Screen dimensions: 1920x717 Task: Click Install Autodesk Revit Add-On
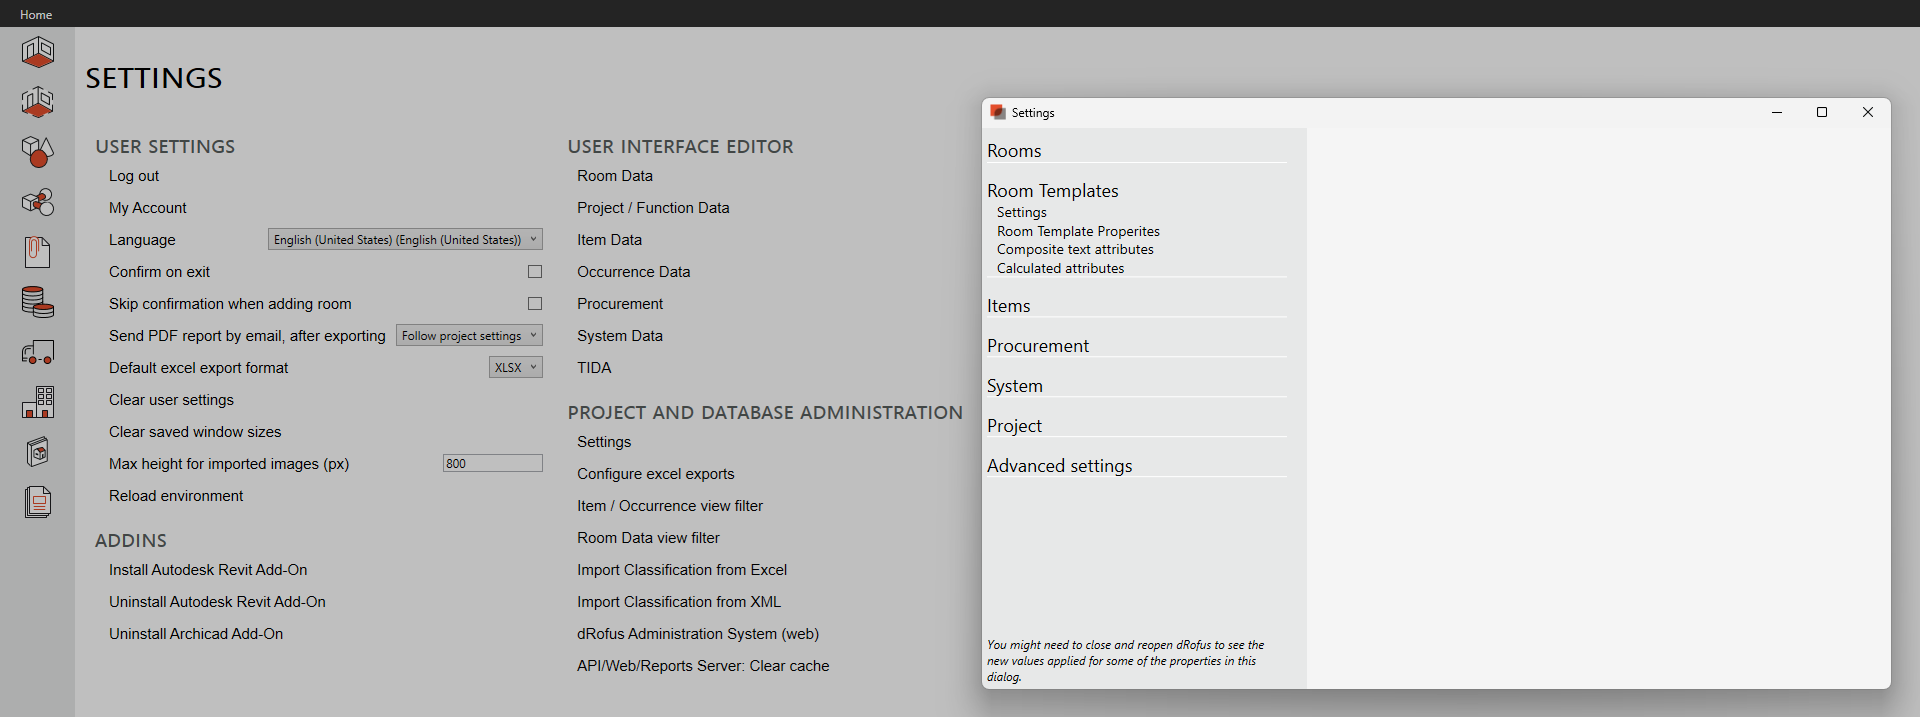tap(208, 570)
